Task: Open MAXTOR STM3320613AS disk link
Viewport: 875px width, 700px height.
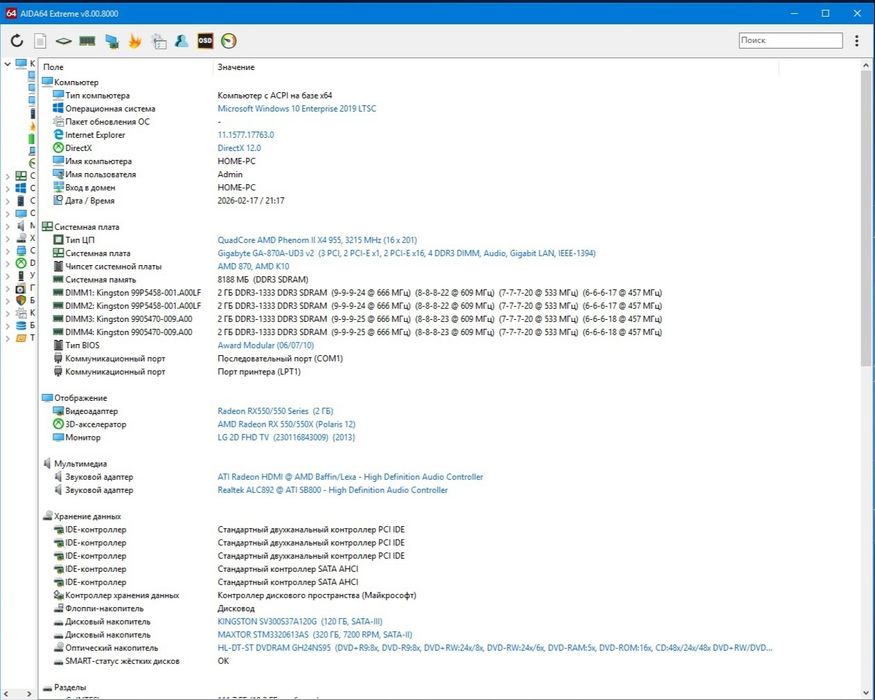Action: click(x=315, y=635)
